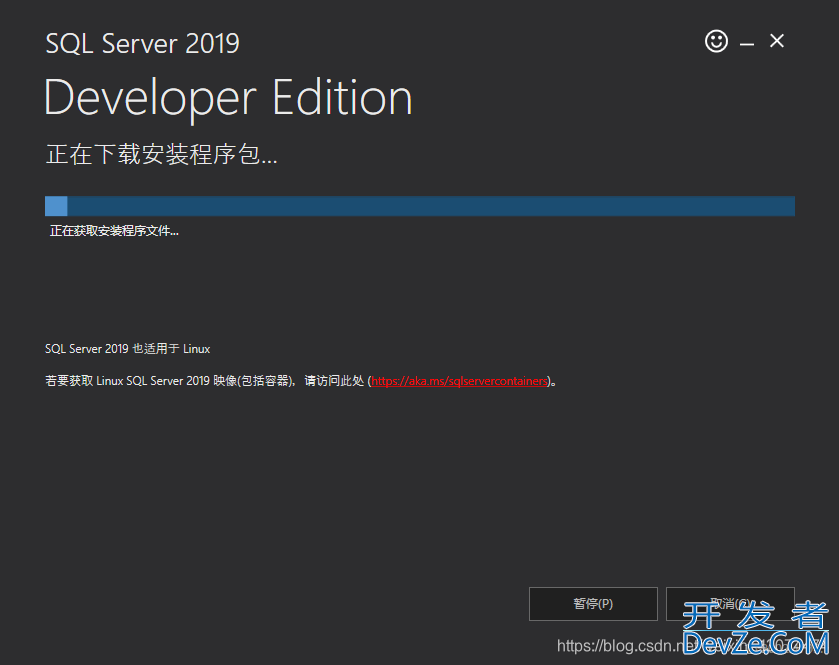Click the SQL Server 2019 也适用于 Linux text
The width and height of the screenshot is (839, 665).
[127, 349]
